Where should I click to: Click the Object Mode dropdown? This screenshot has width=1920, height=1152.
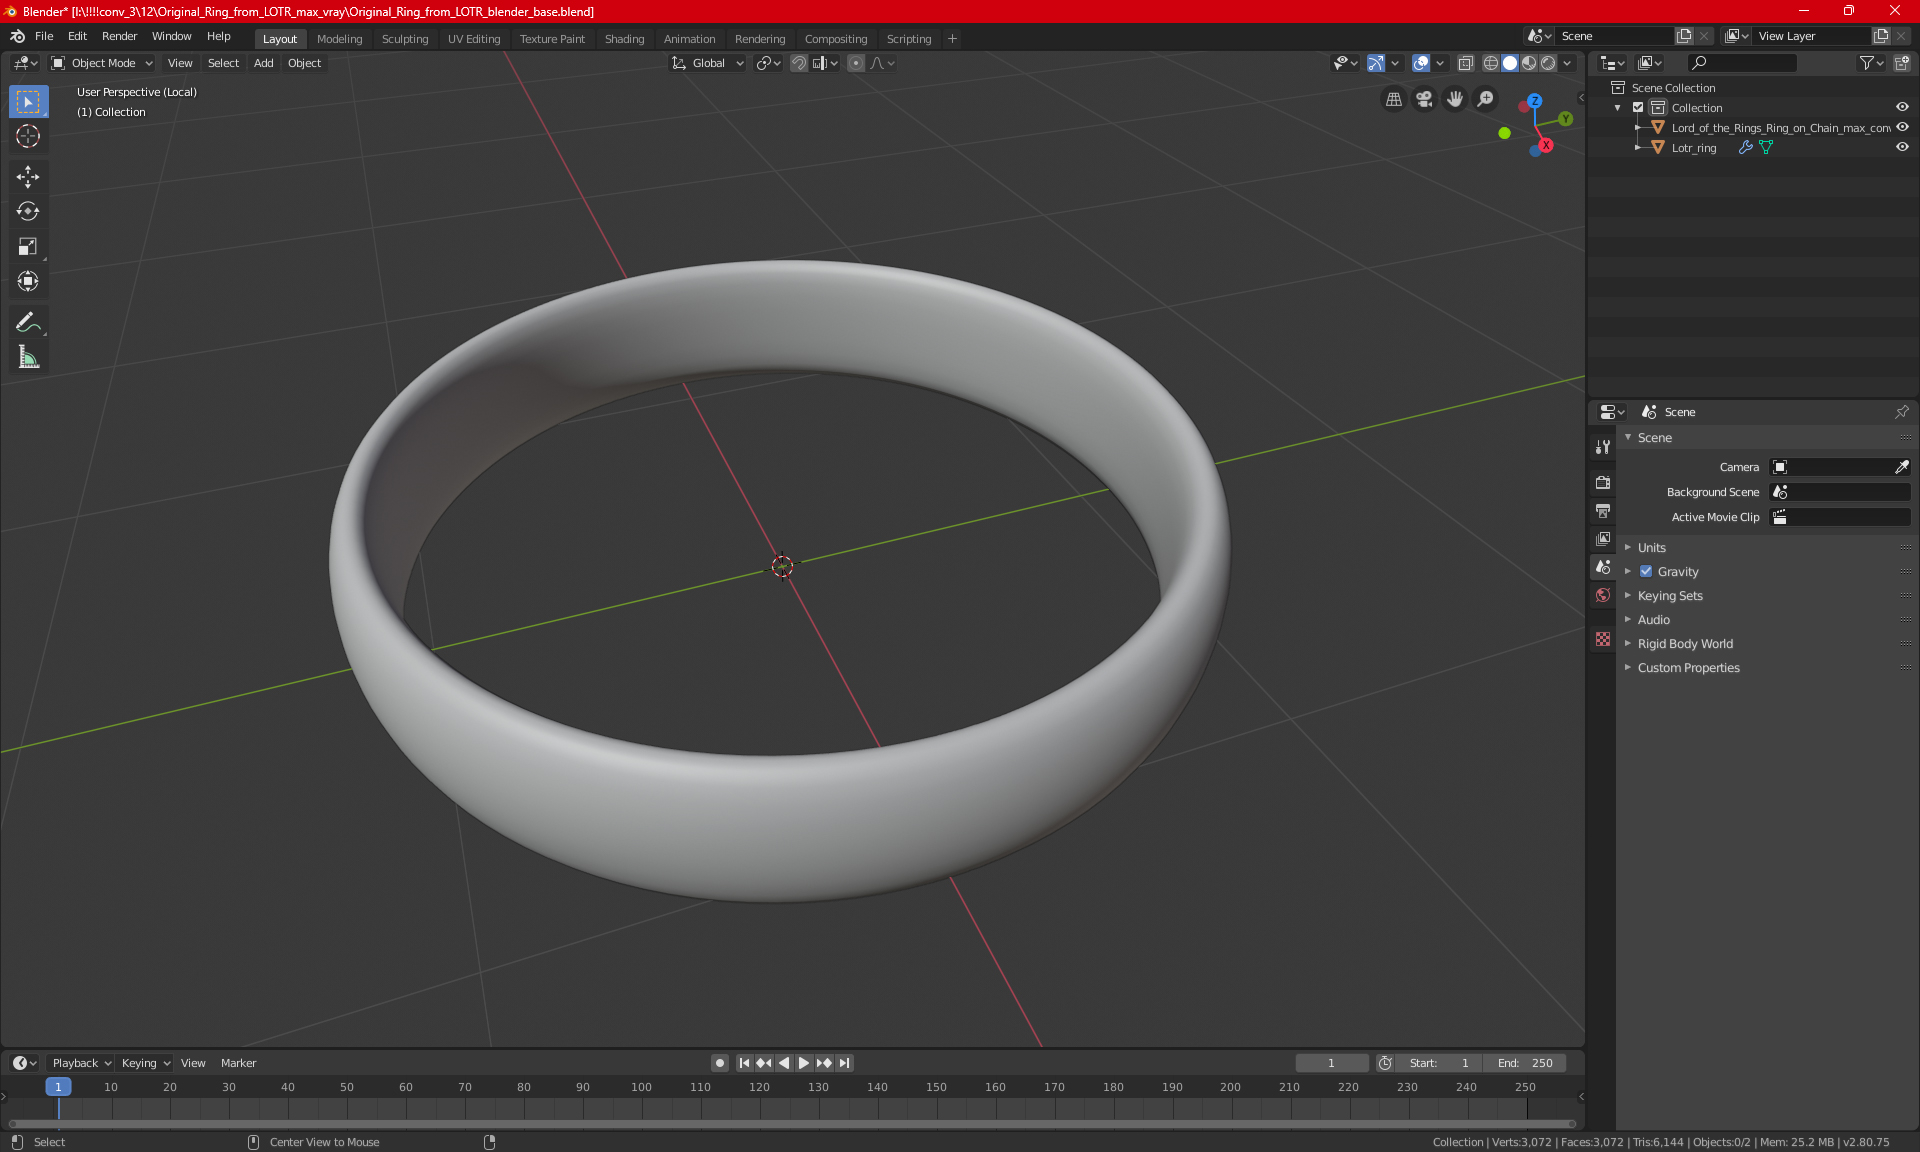point(106,63)
